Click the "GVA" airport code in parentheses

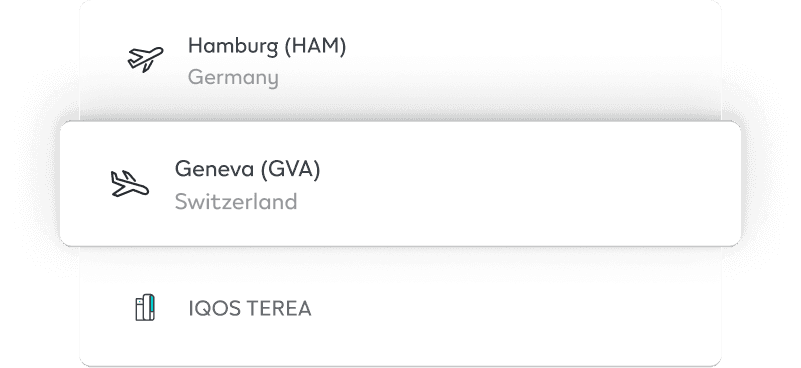(x=291, y=169)
